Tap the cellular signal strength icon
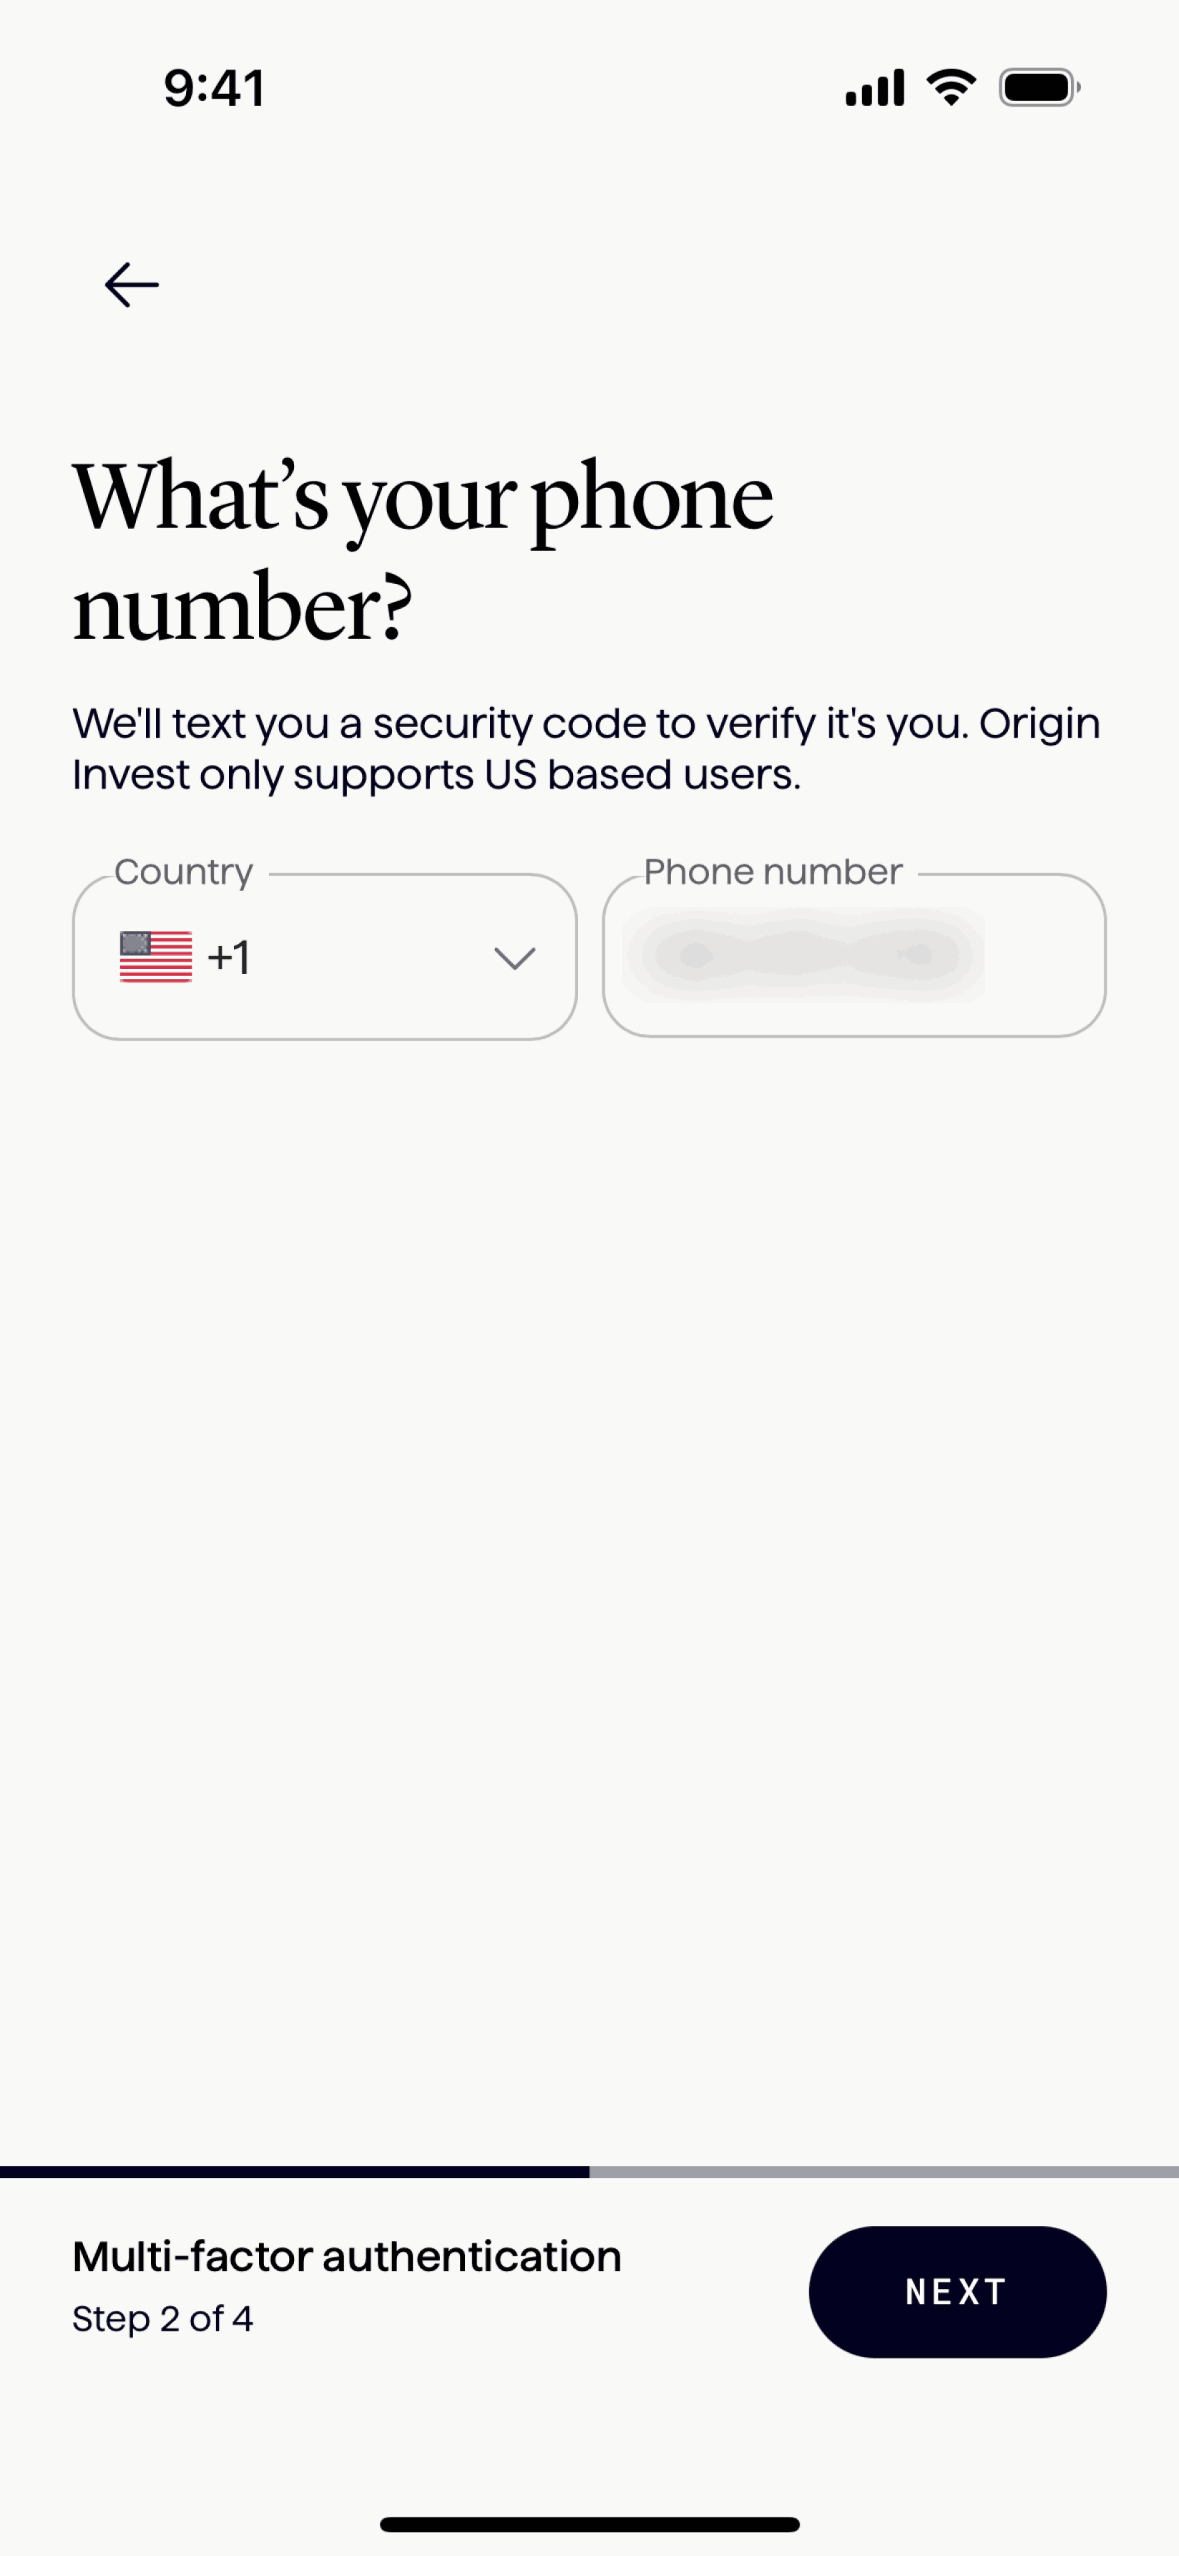The height and width of the screenshot is (2556, 1179). point(874,88)
